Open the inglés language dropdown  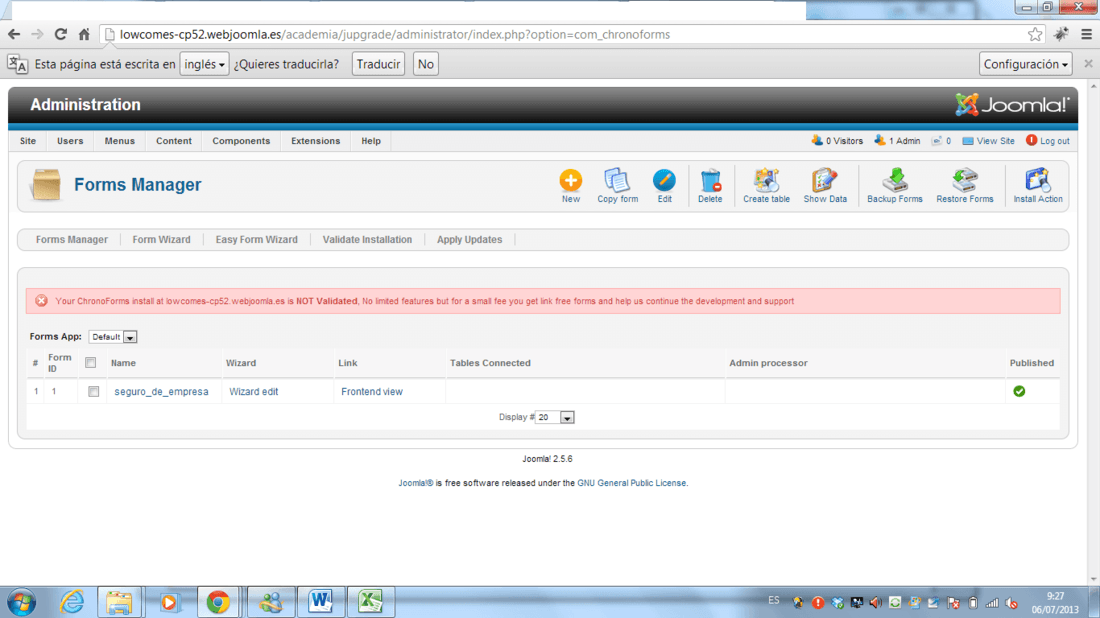204,64
